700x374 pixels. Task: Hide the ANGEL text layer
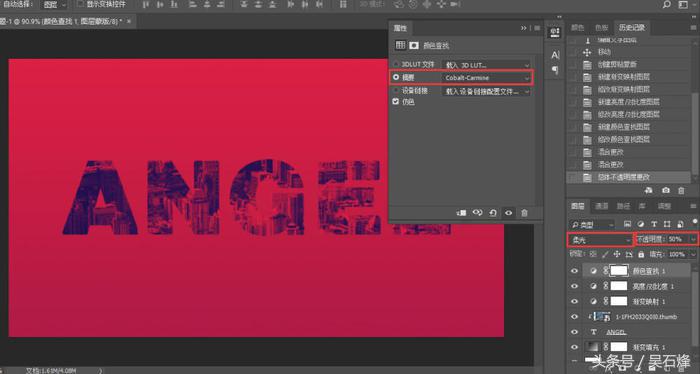(x=575, y=332)
